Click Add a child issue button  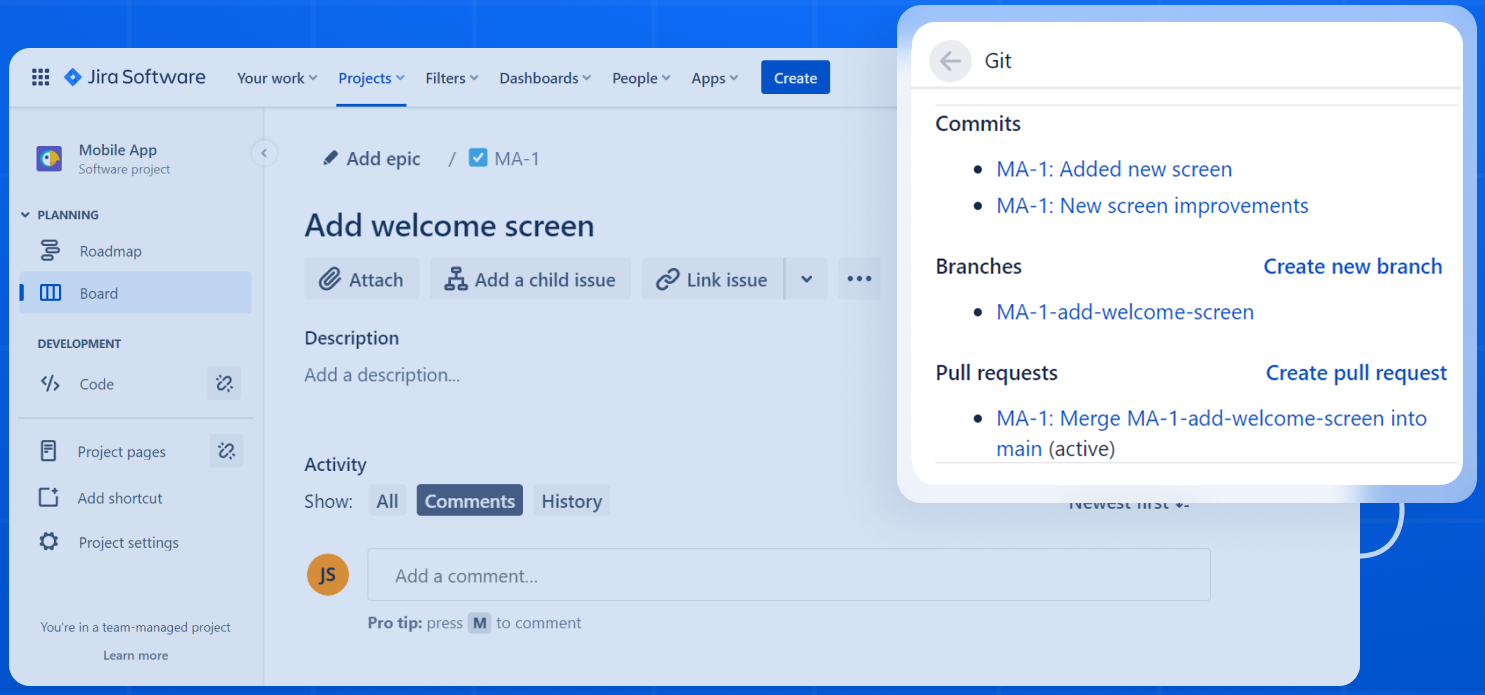point(530,279)
